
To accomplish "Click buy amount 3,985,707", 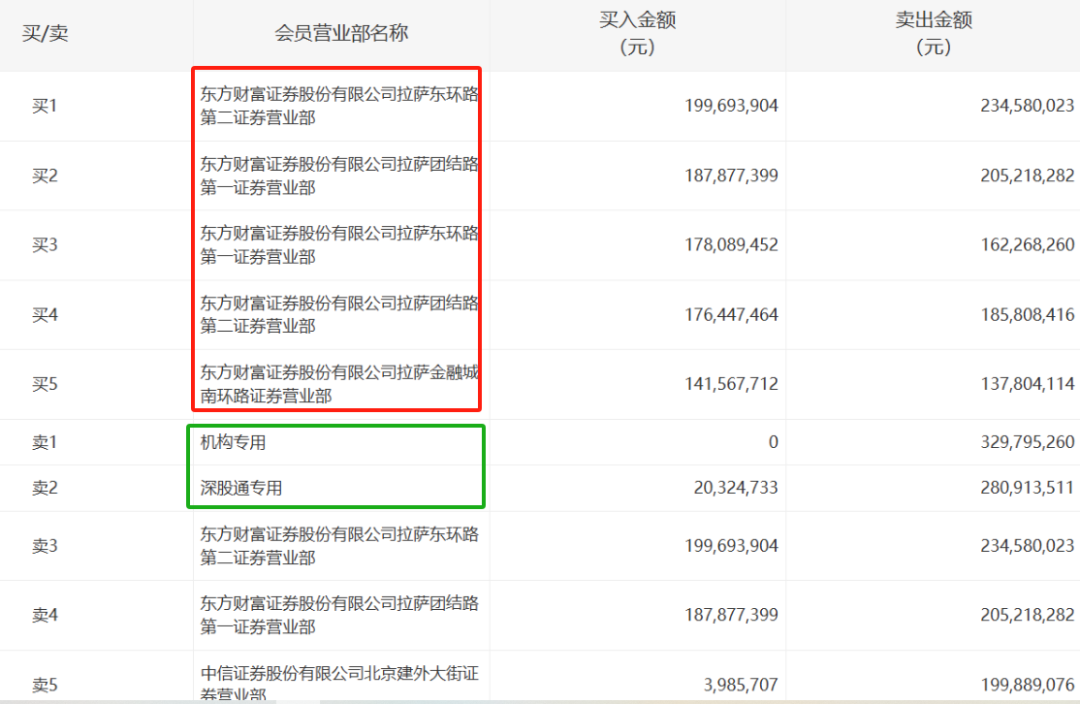I will click(740, 685).
